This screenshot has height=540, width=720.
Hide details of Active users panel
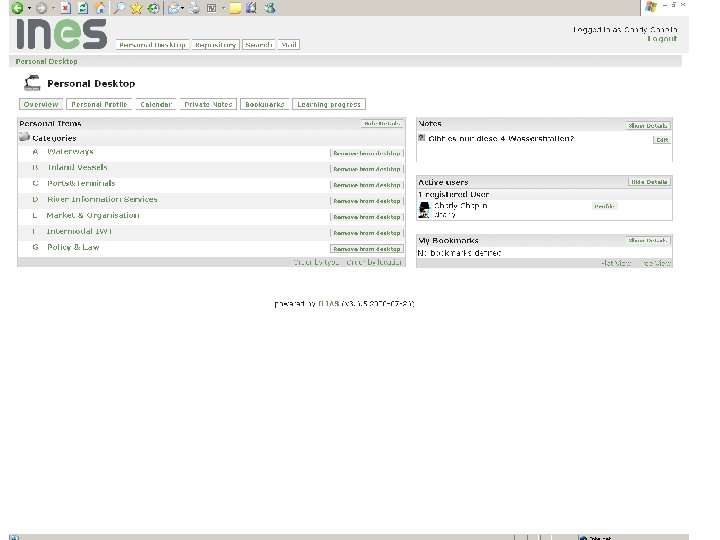[x=649, y=182]
